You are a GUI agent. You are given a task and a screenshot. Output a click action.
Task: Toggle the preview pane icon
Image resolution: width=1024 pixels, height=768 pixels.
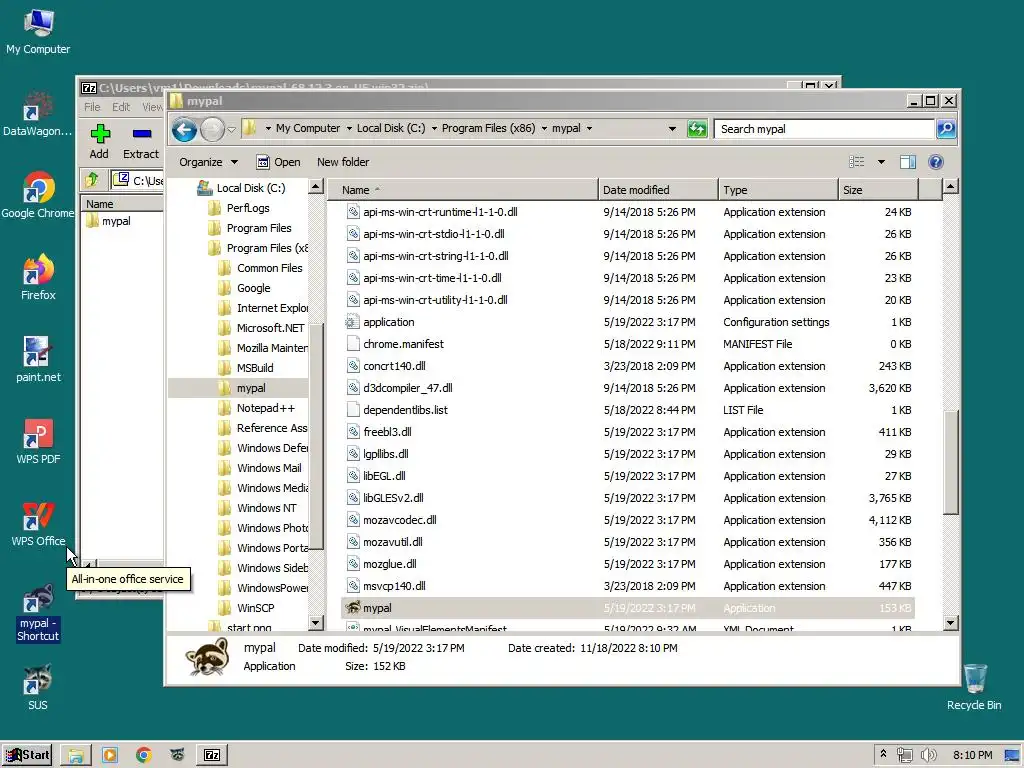[907, 162]
